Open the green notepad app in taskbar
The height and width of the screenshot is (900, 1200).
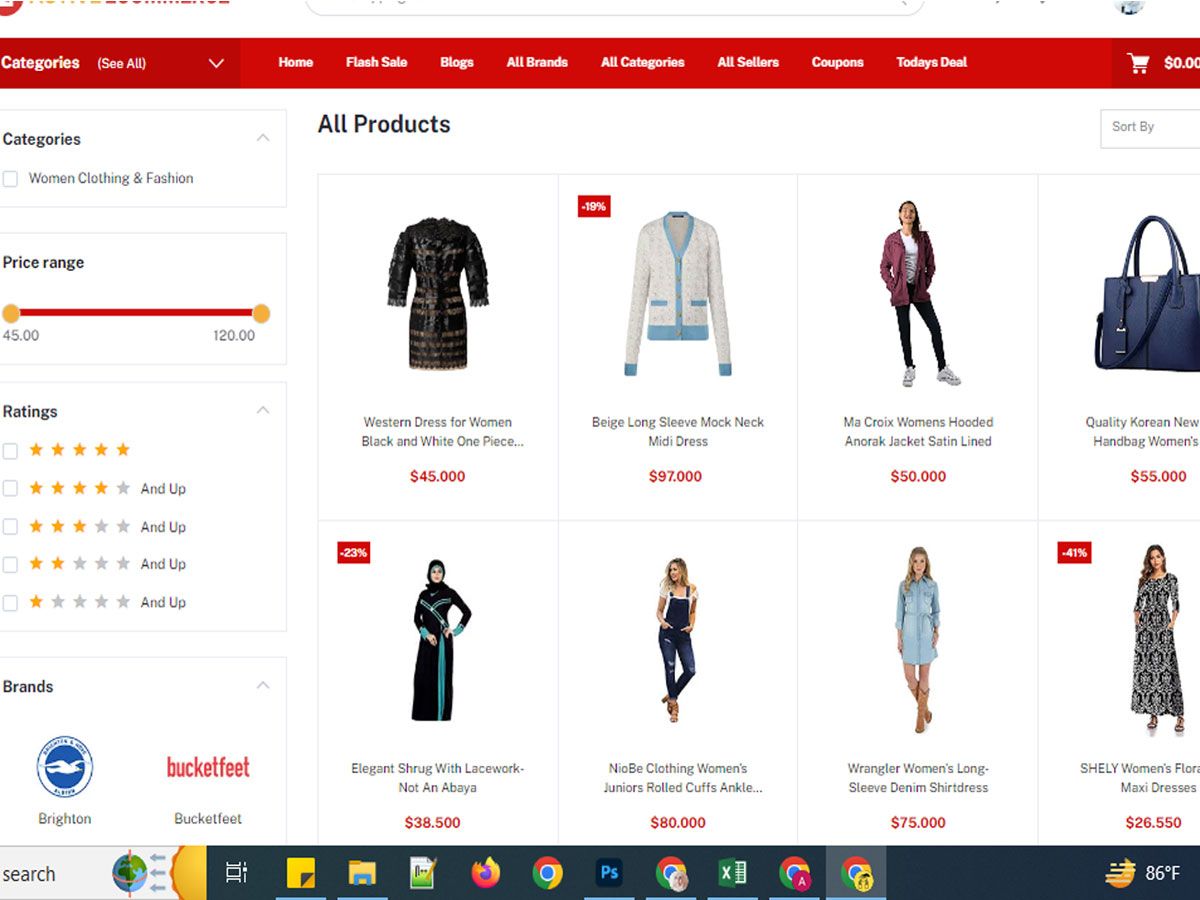pyautogui.click(x=424, y=873)
